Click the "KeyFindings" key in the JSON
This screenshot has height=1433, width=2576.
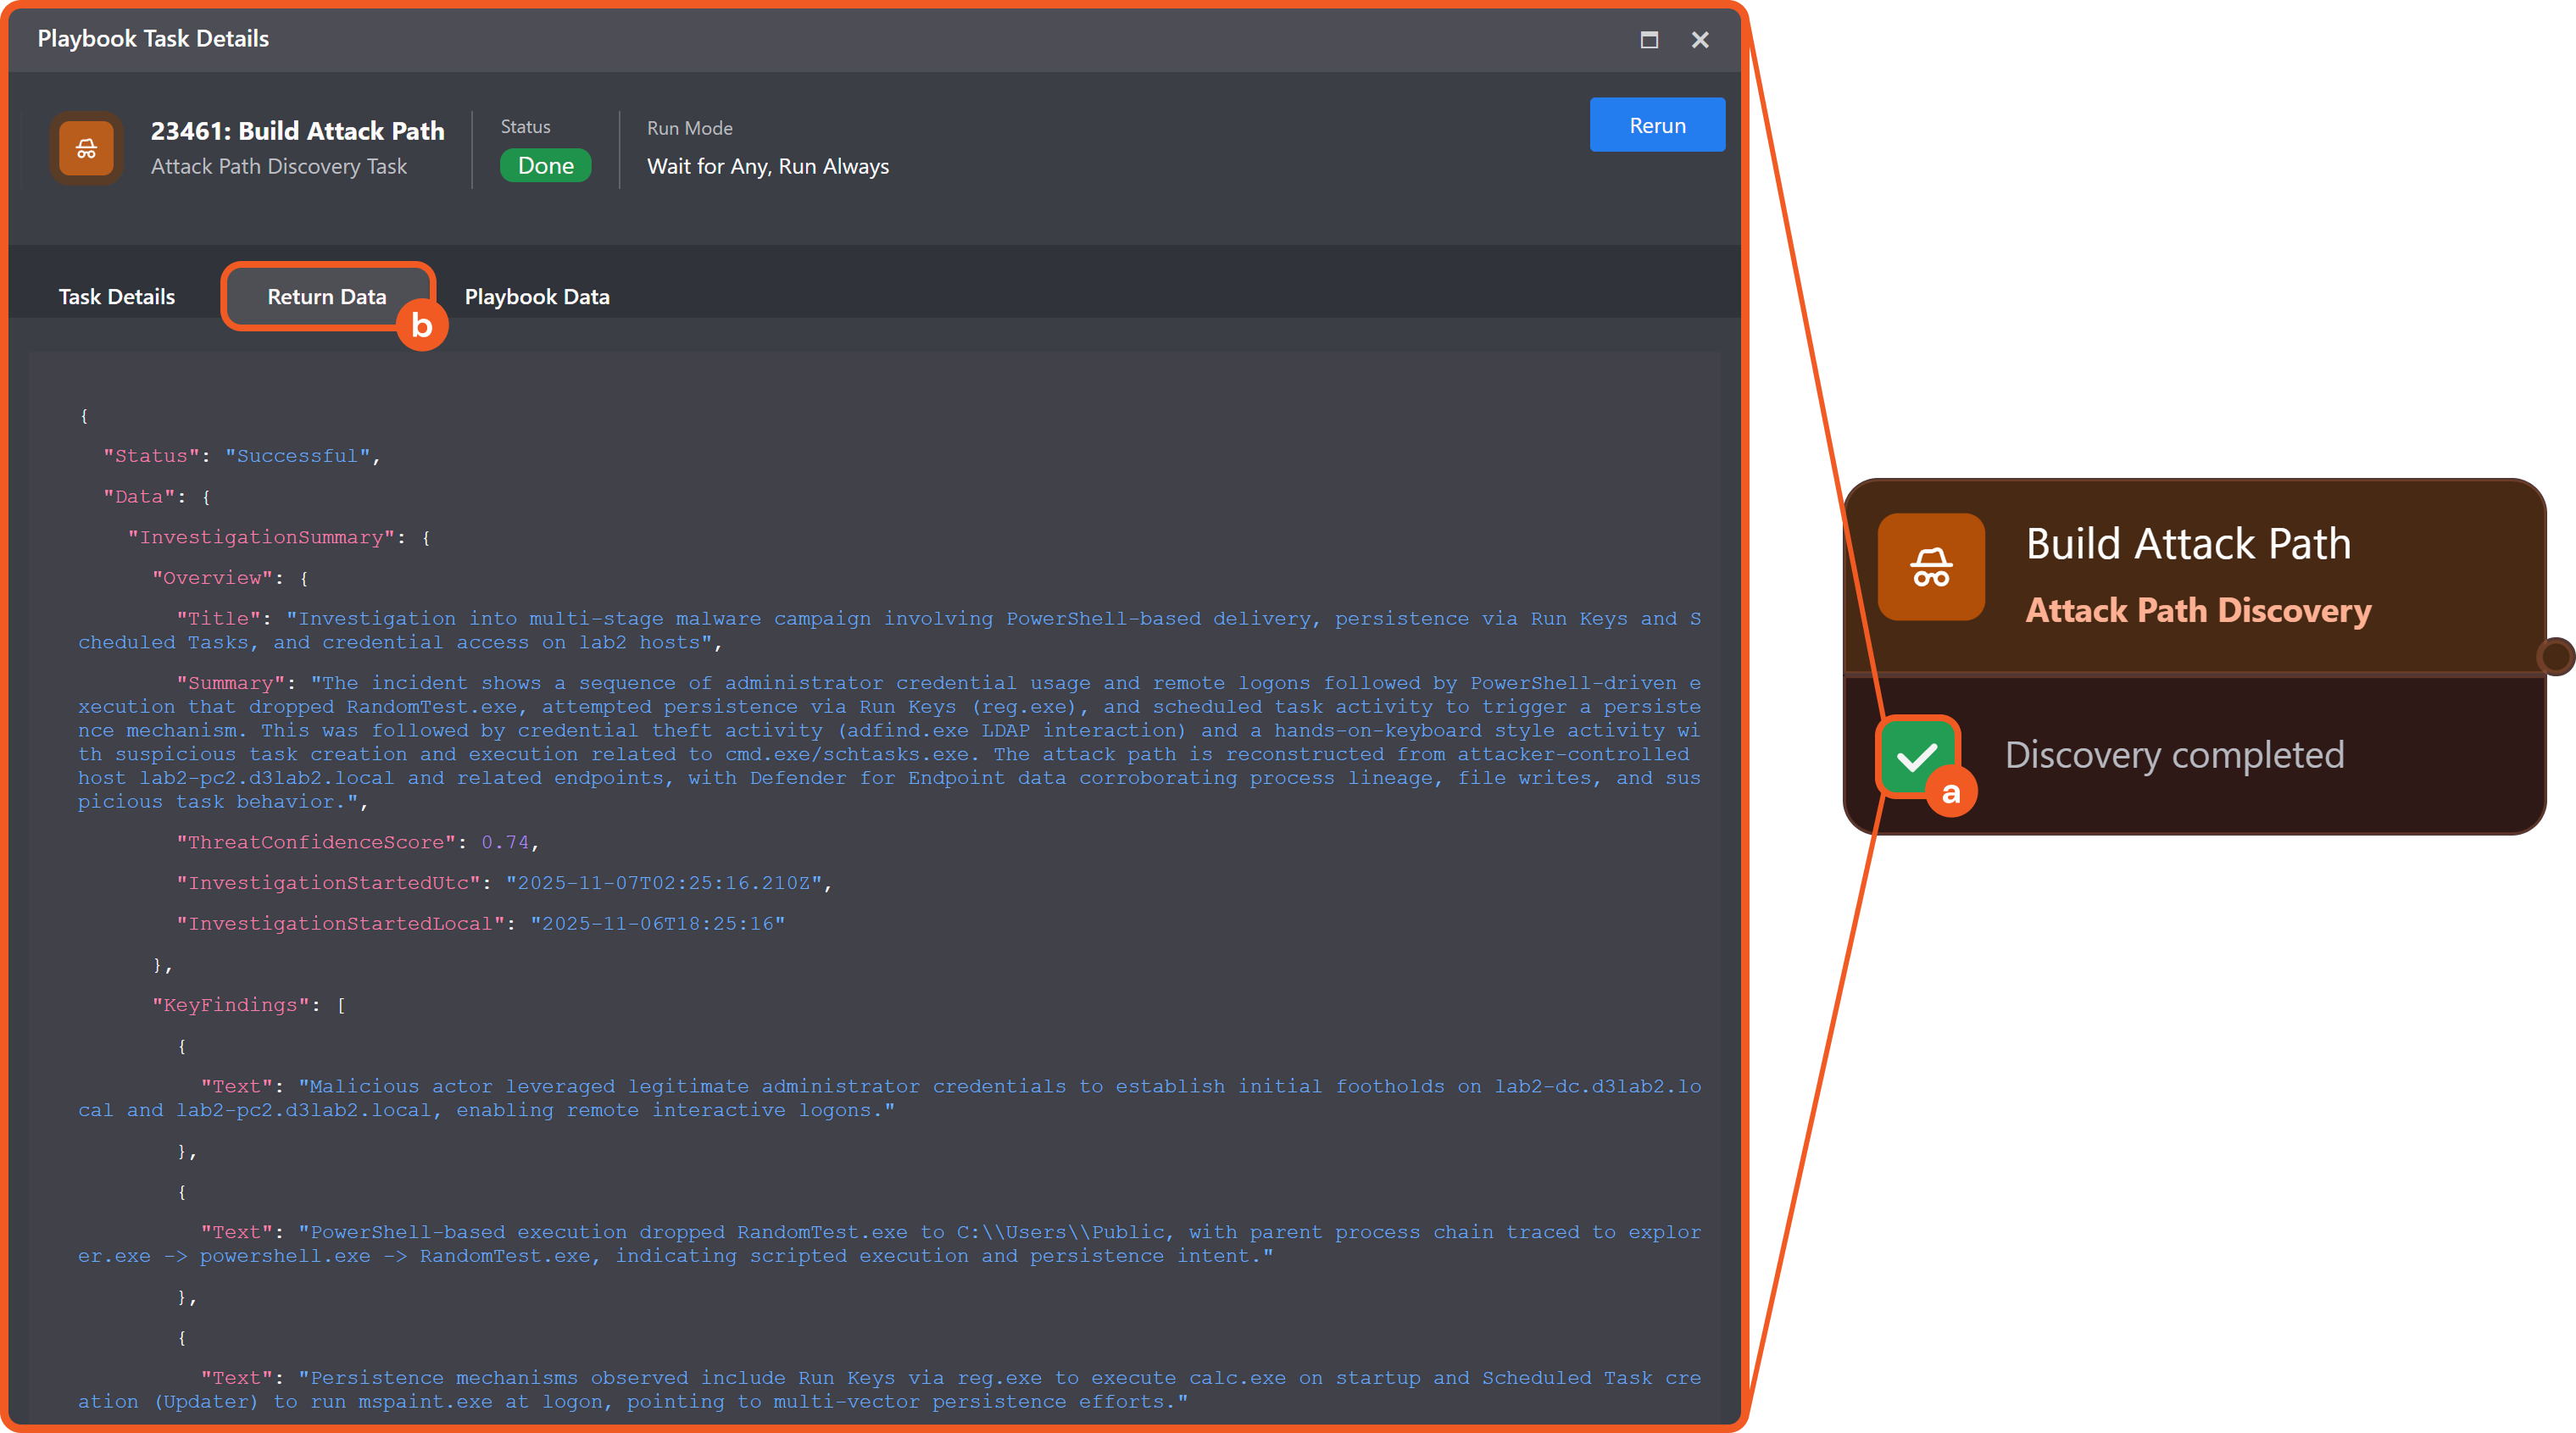pyautogui.click(x=231, y=1005)
